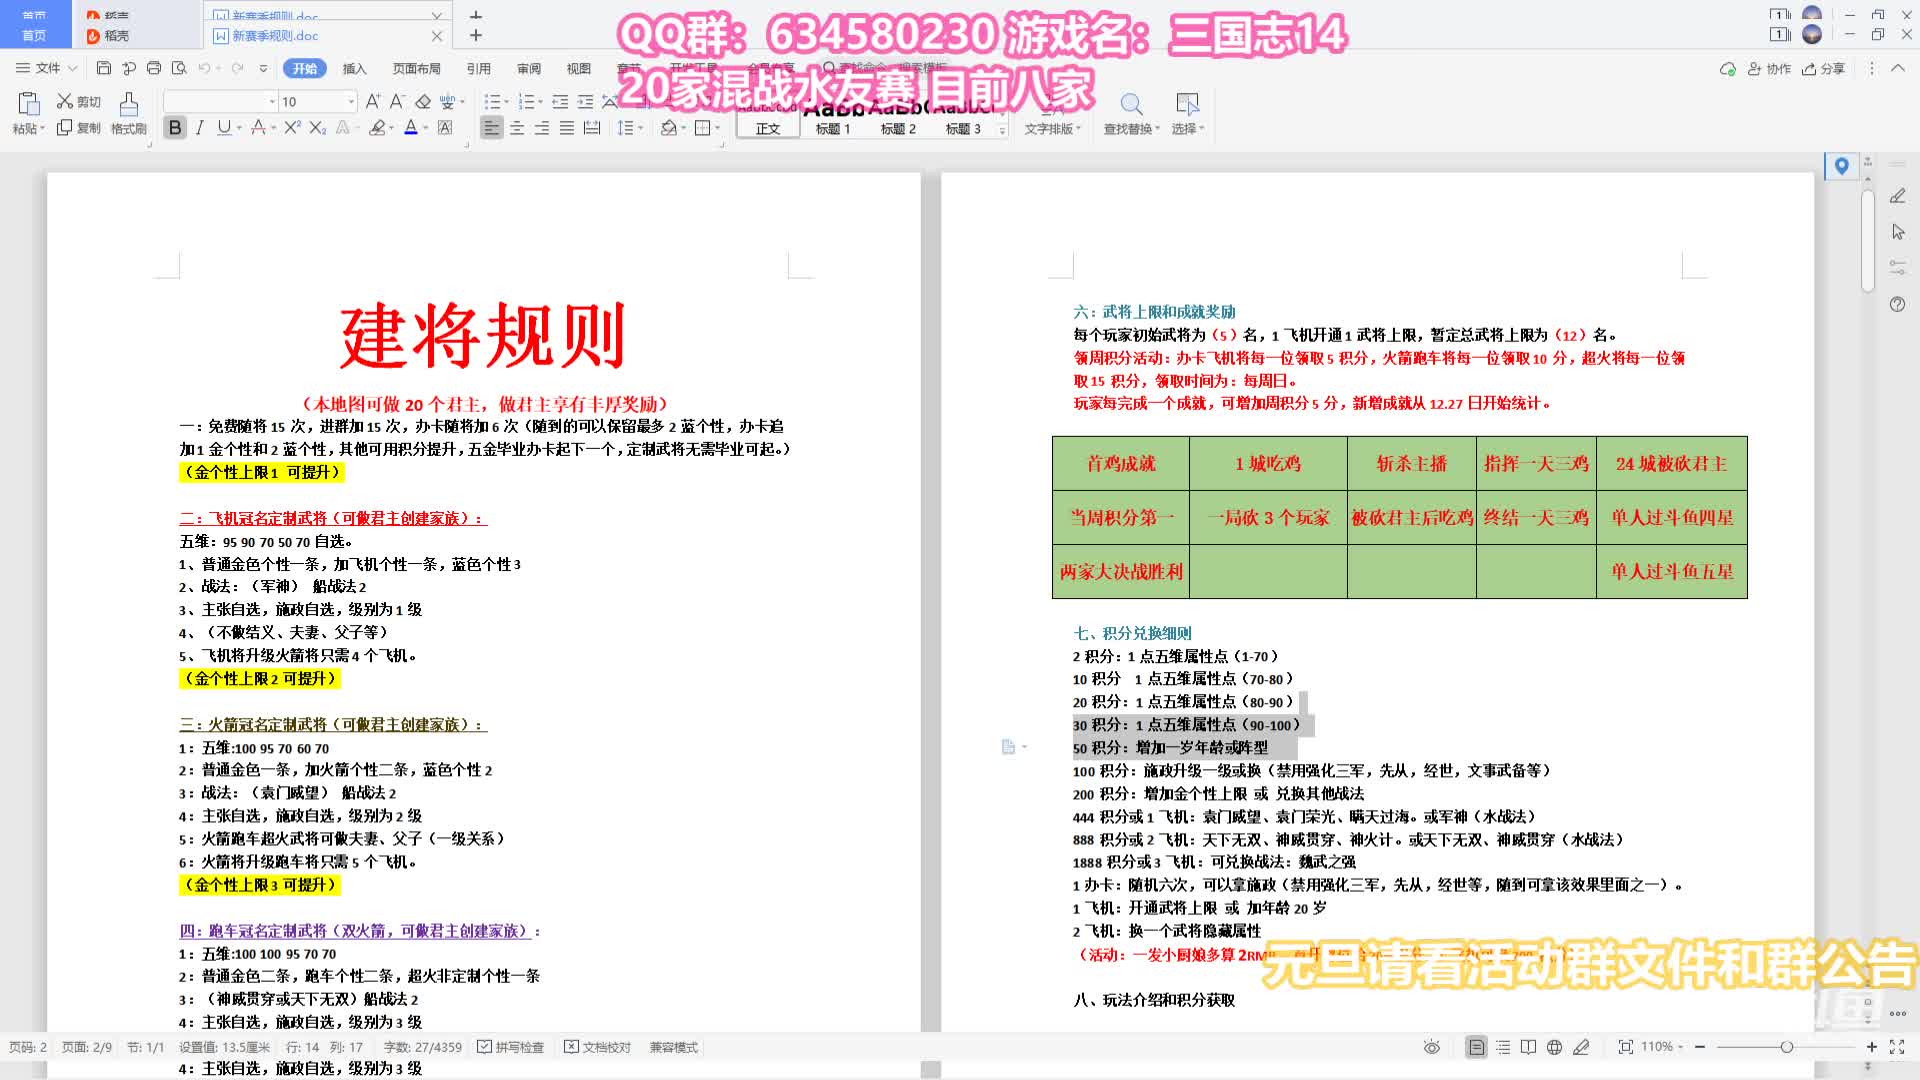This screenshot has width=1920, height=1080.
Task: Click the settings sliders icon in right sidebar
Action: click(1898, 268)
